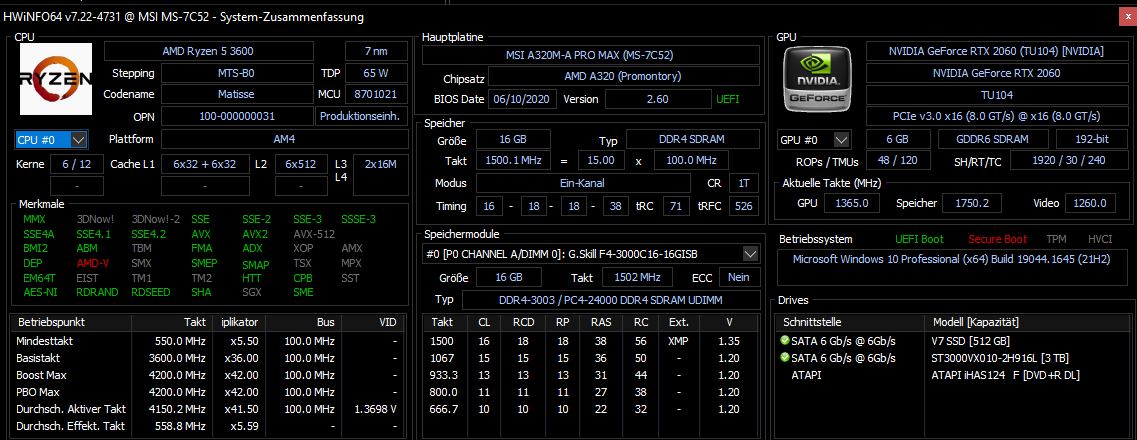Click the red Secure Boot indicator
This screenshot has height=440, width=1137.
click(x=997, y=239)
